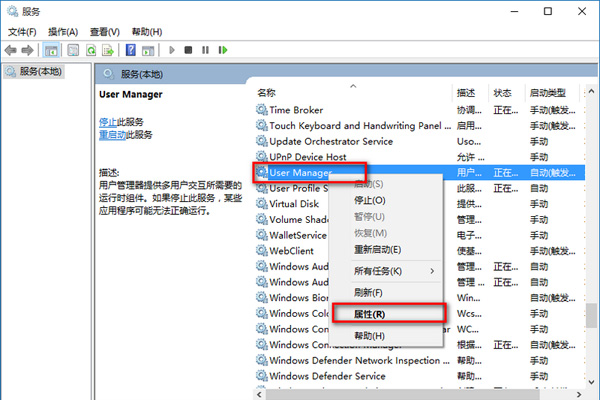Open the 操作(A) menu
Viewport: 600px width, 400px height.
63,32
